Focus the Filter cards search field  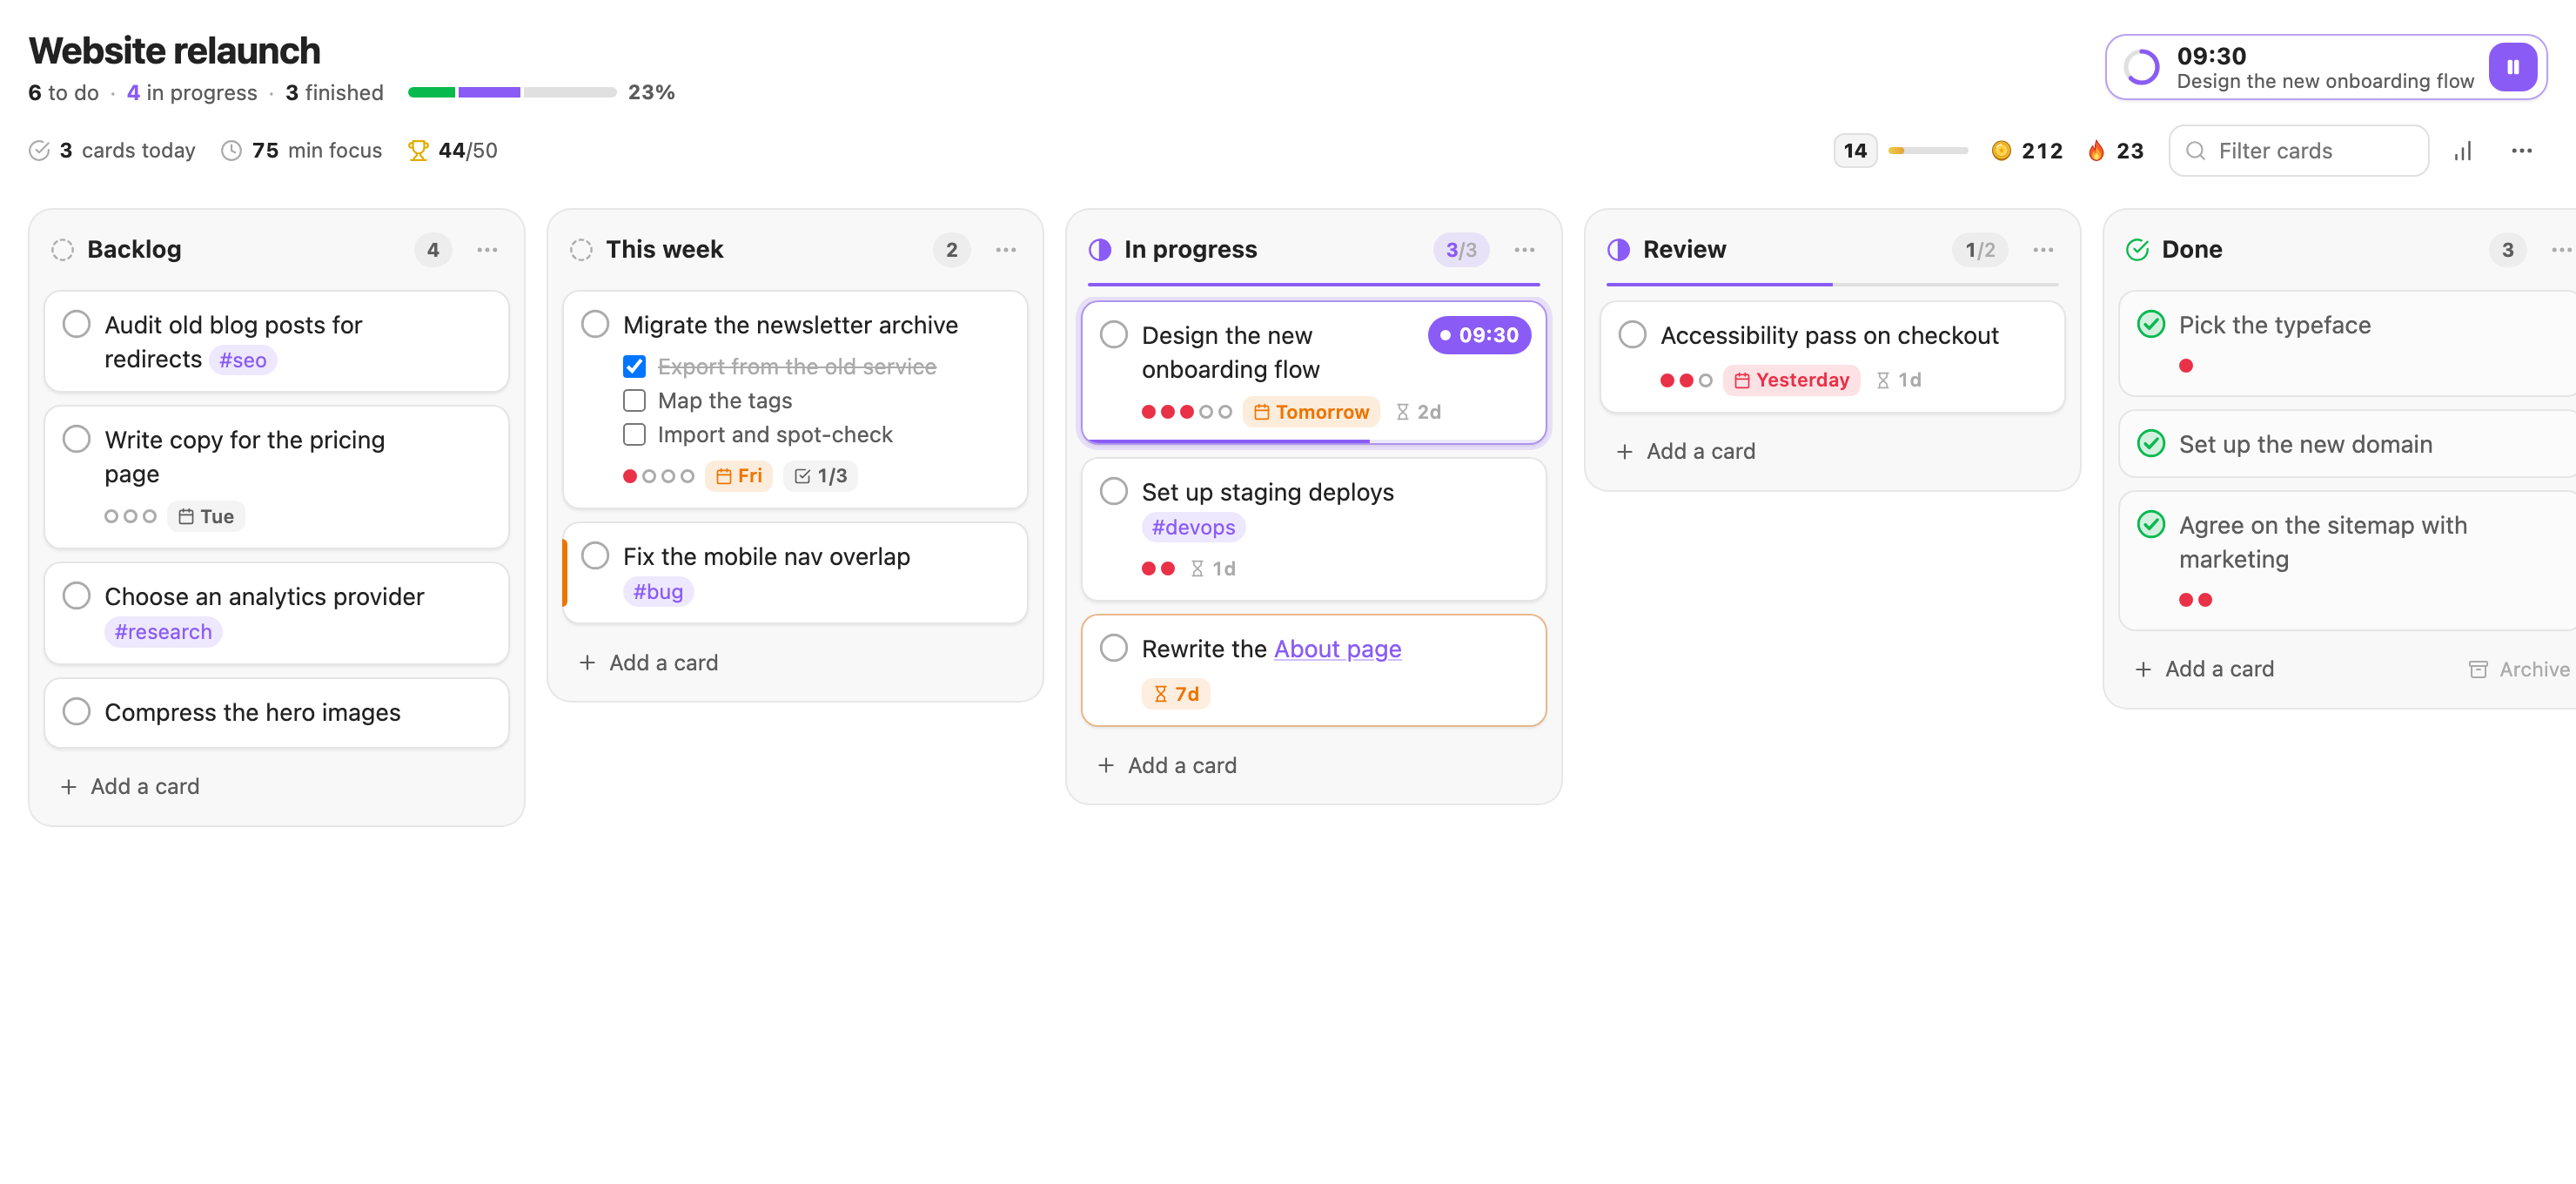click(x=2298, y=151)
